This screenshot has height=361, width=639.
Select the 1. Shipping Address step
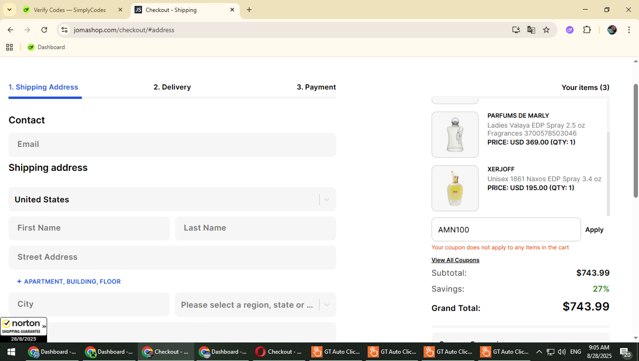pyautogui.click(x=43, y=87)
